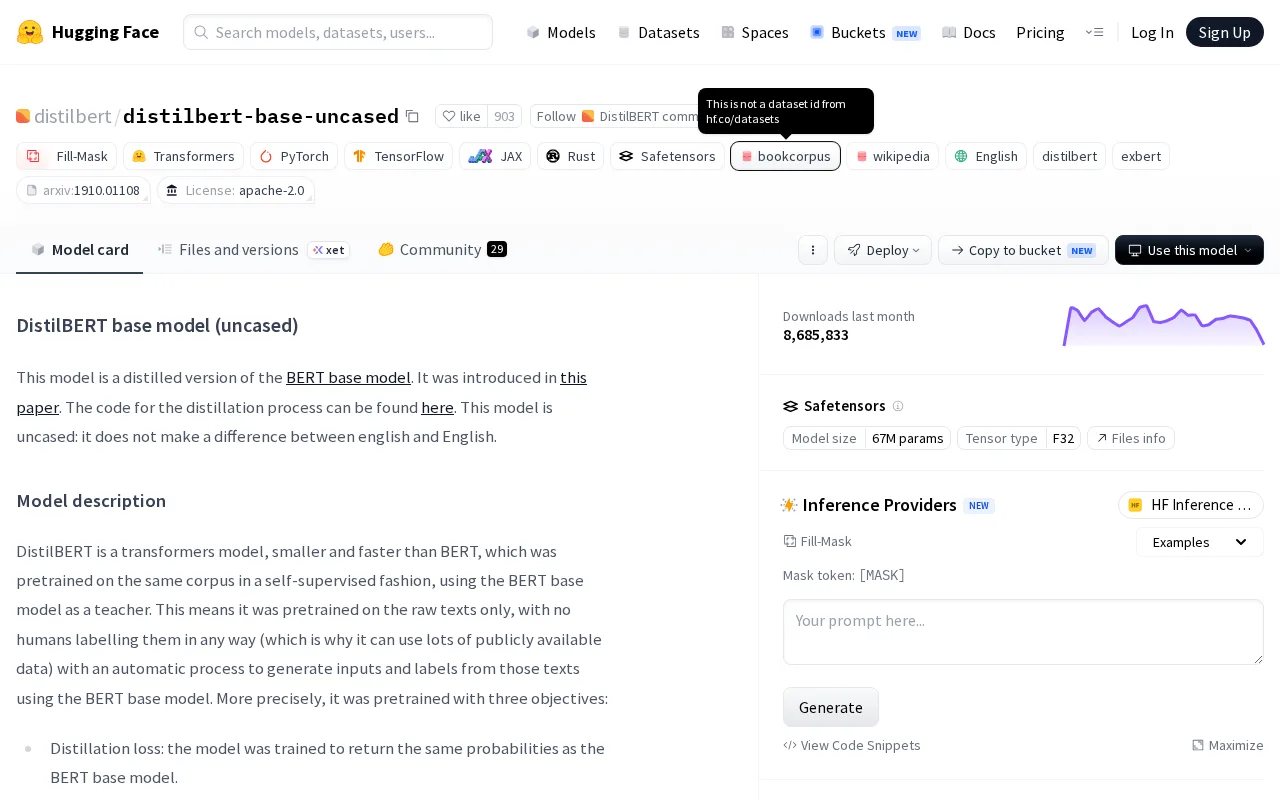Screen dimensions: 1280x800
Task: Open Buckets in the top navigation
Action: (x=865, y=32)
